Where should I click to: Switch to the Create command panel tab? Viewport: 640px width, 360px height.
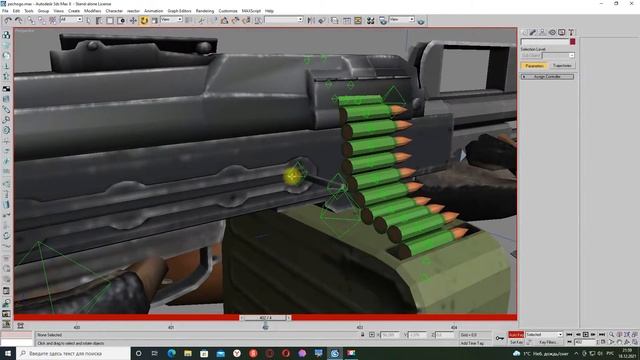[x=525, y=32]
